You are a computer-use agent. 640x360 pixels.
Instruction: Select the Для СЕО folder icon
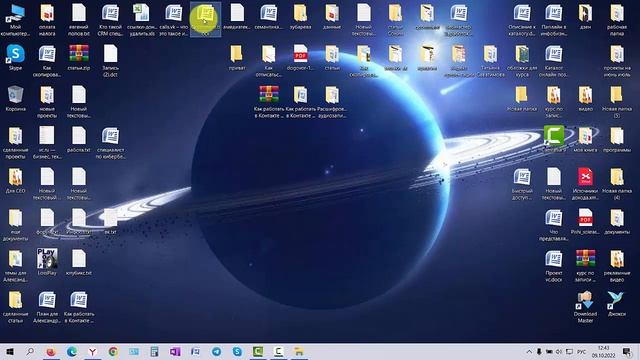point(16,180)
